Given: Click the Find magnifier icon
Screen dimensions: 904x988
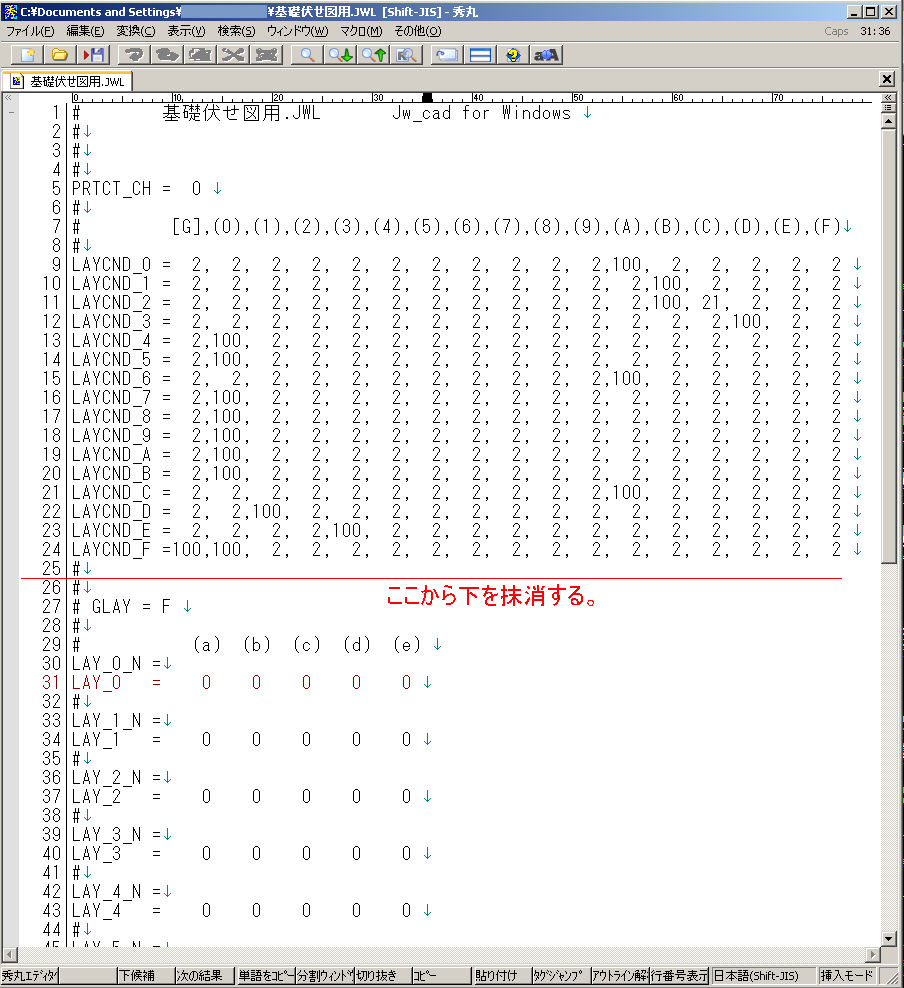Looking at the screenshot, I should (308, 54).
